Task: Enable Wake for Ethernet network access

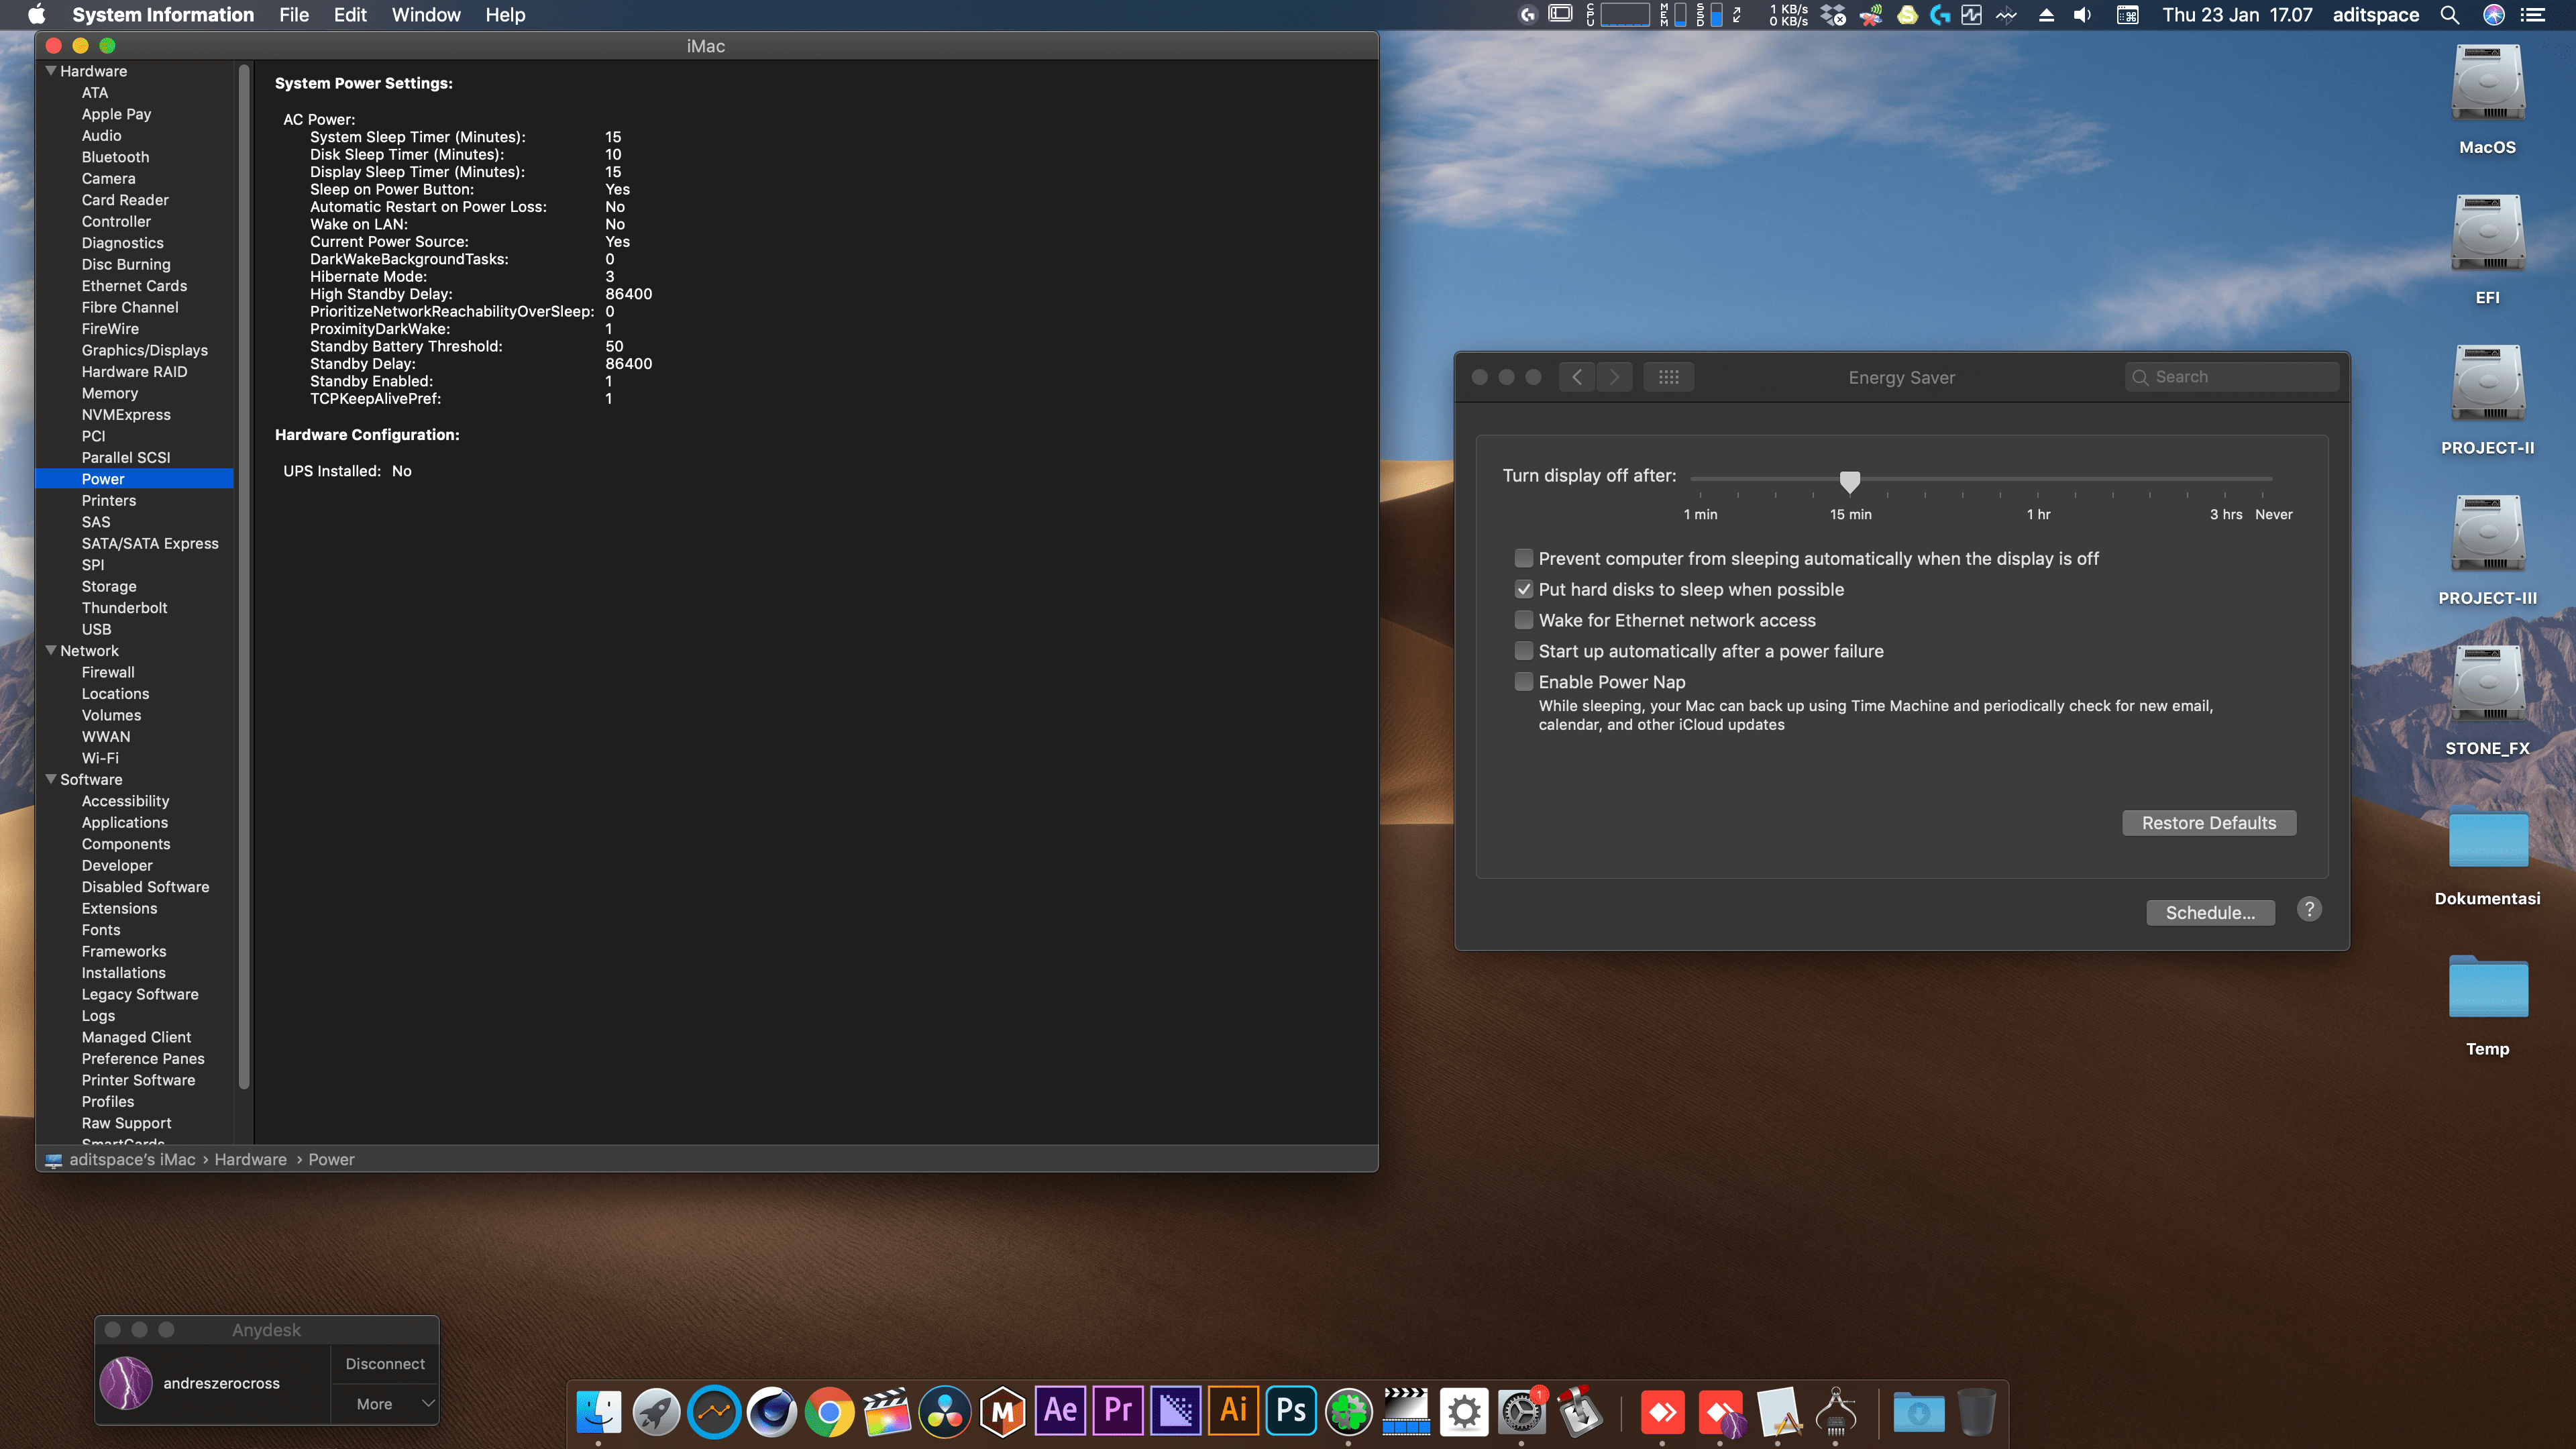Action: 1524,620
